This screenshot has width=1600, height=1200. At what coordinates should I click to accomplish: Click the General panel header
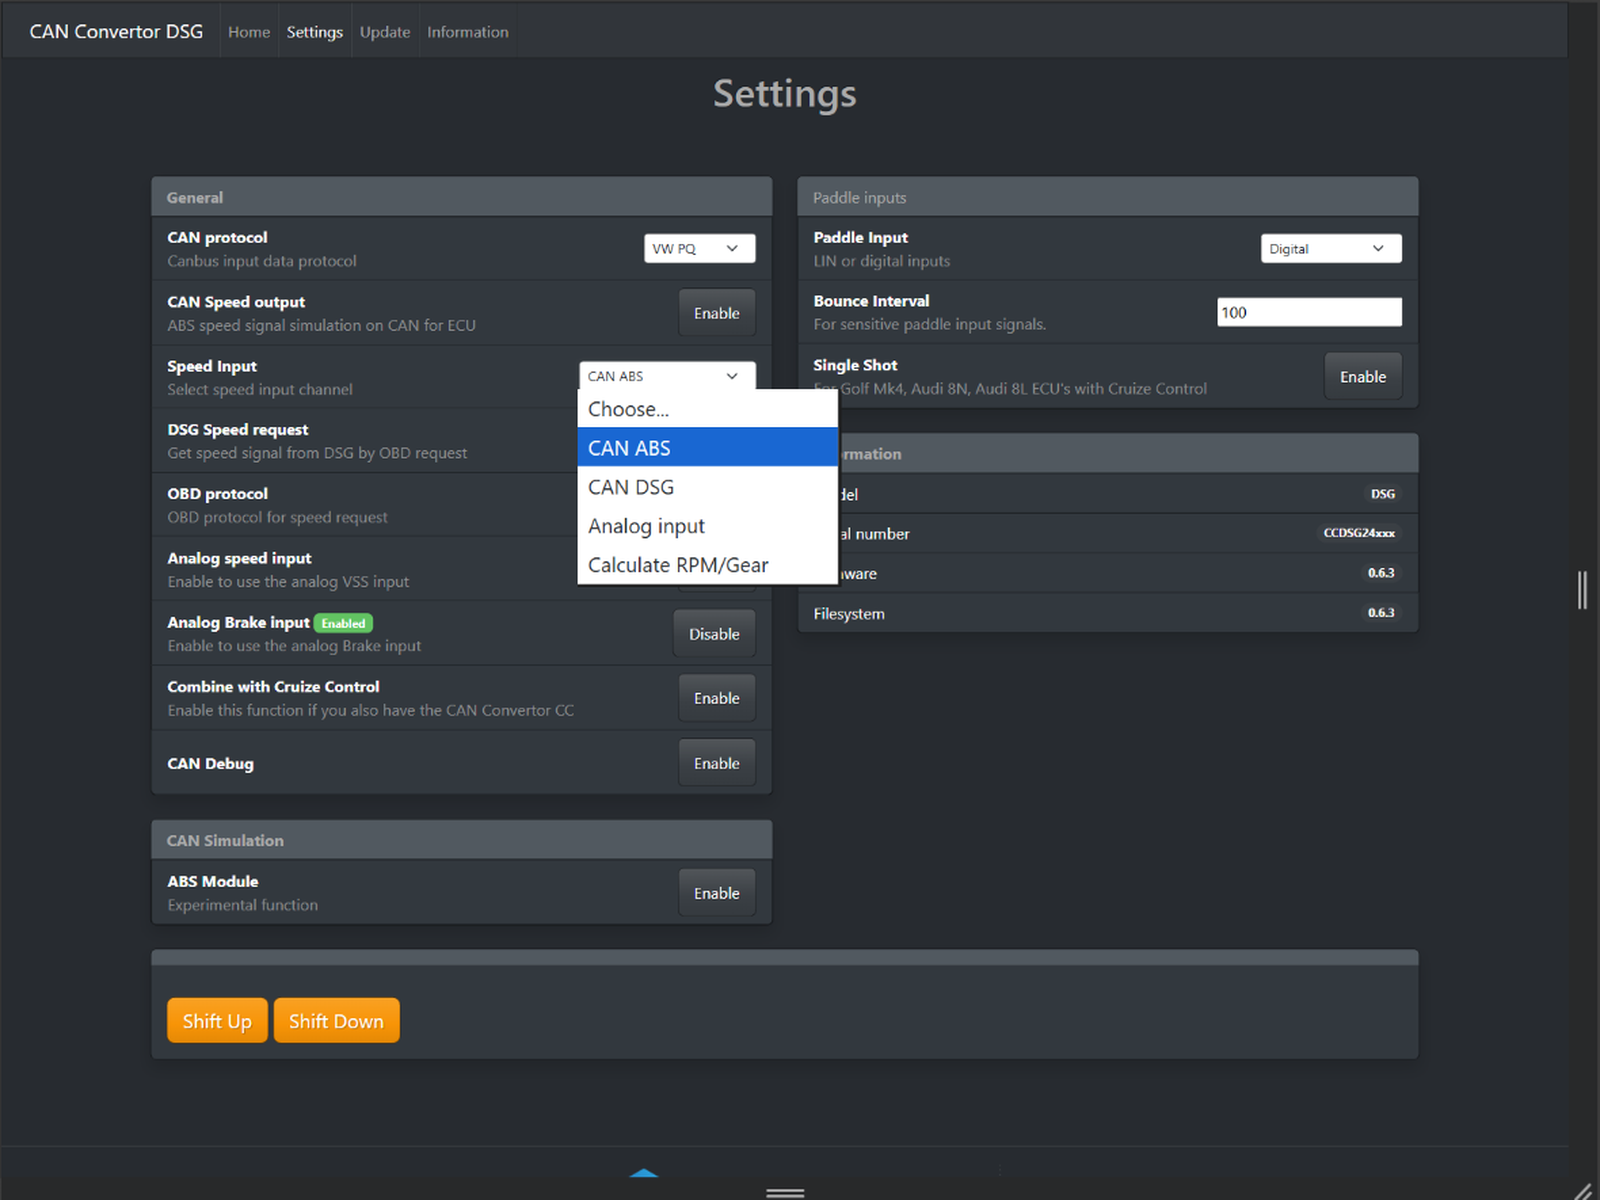point(462,197)
